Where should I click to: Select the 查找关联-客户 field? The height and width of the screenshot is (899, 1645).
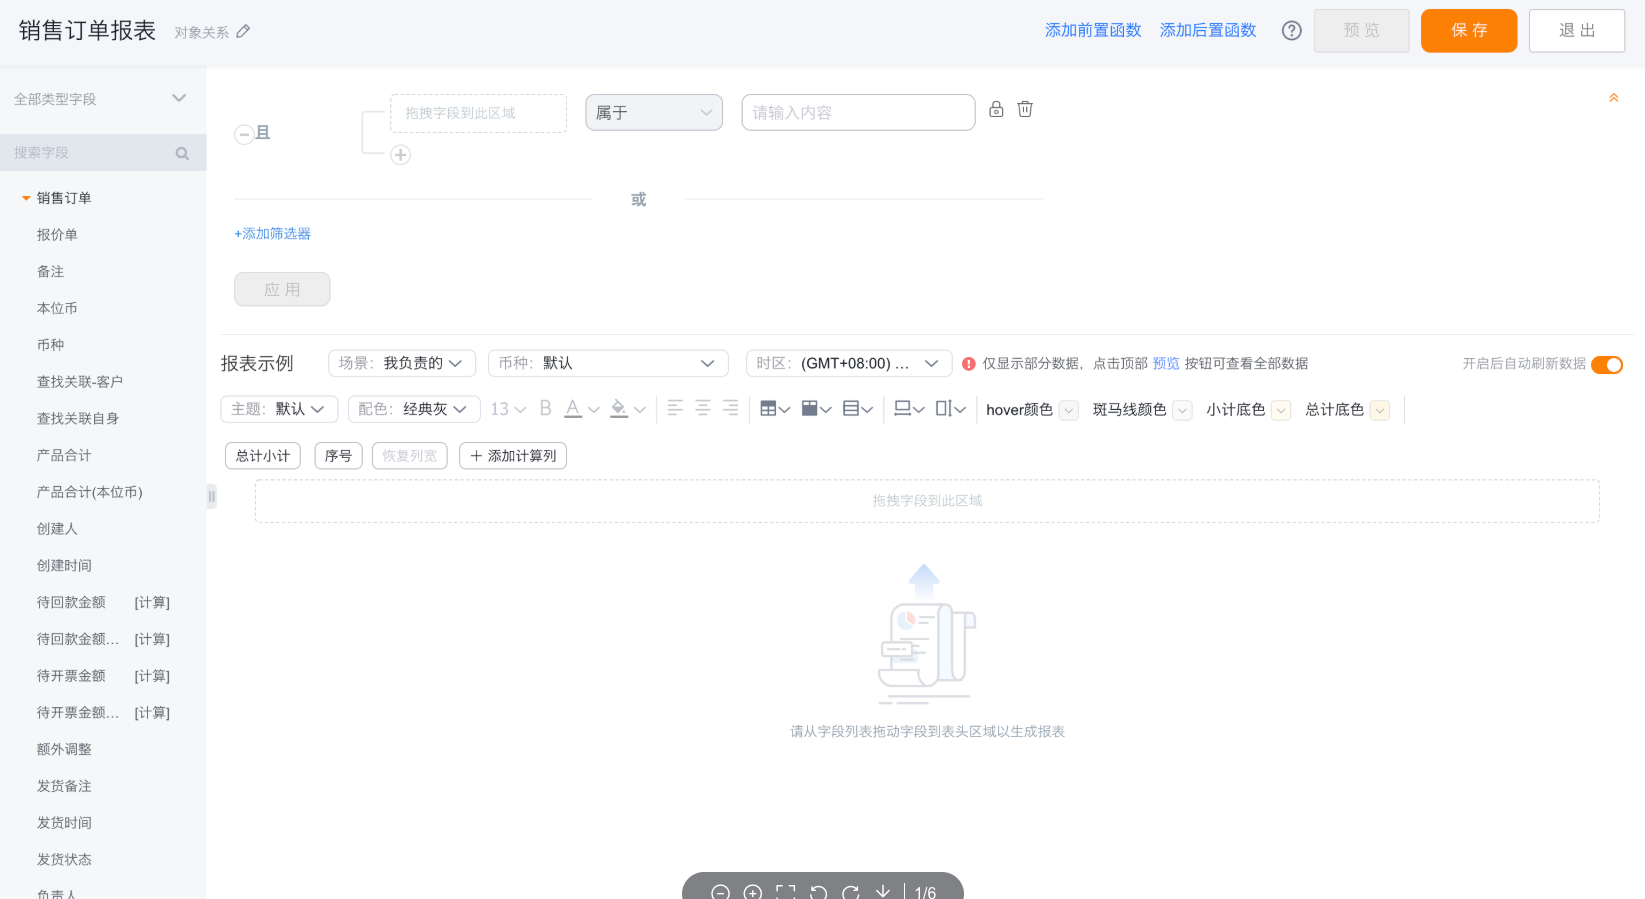(x=80, y=382)
